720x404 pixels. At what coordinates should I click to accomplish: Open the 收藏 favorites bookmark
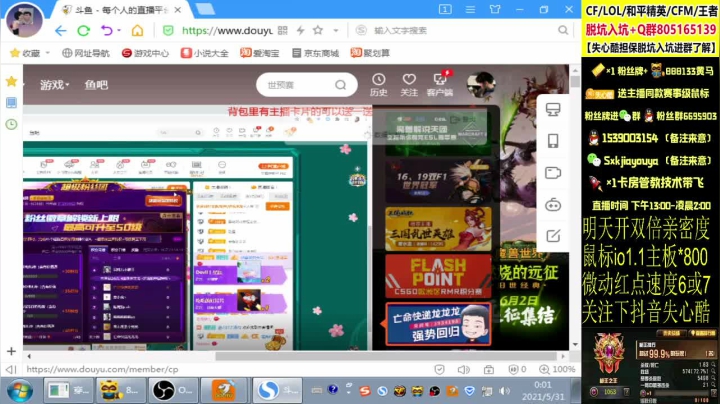coord(25,53)
